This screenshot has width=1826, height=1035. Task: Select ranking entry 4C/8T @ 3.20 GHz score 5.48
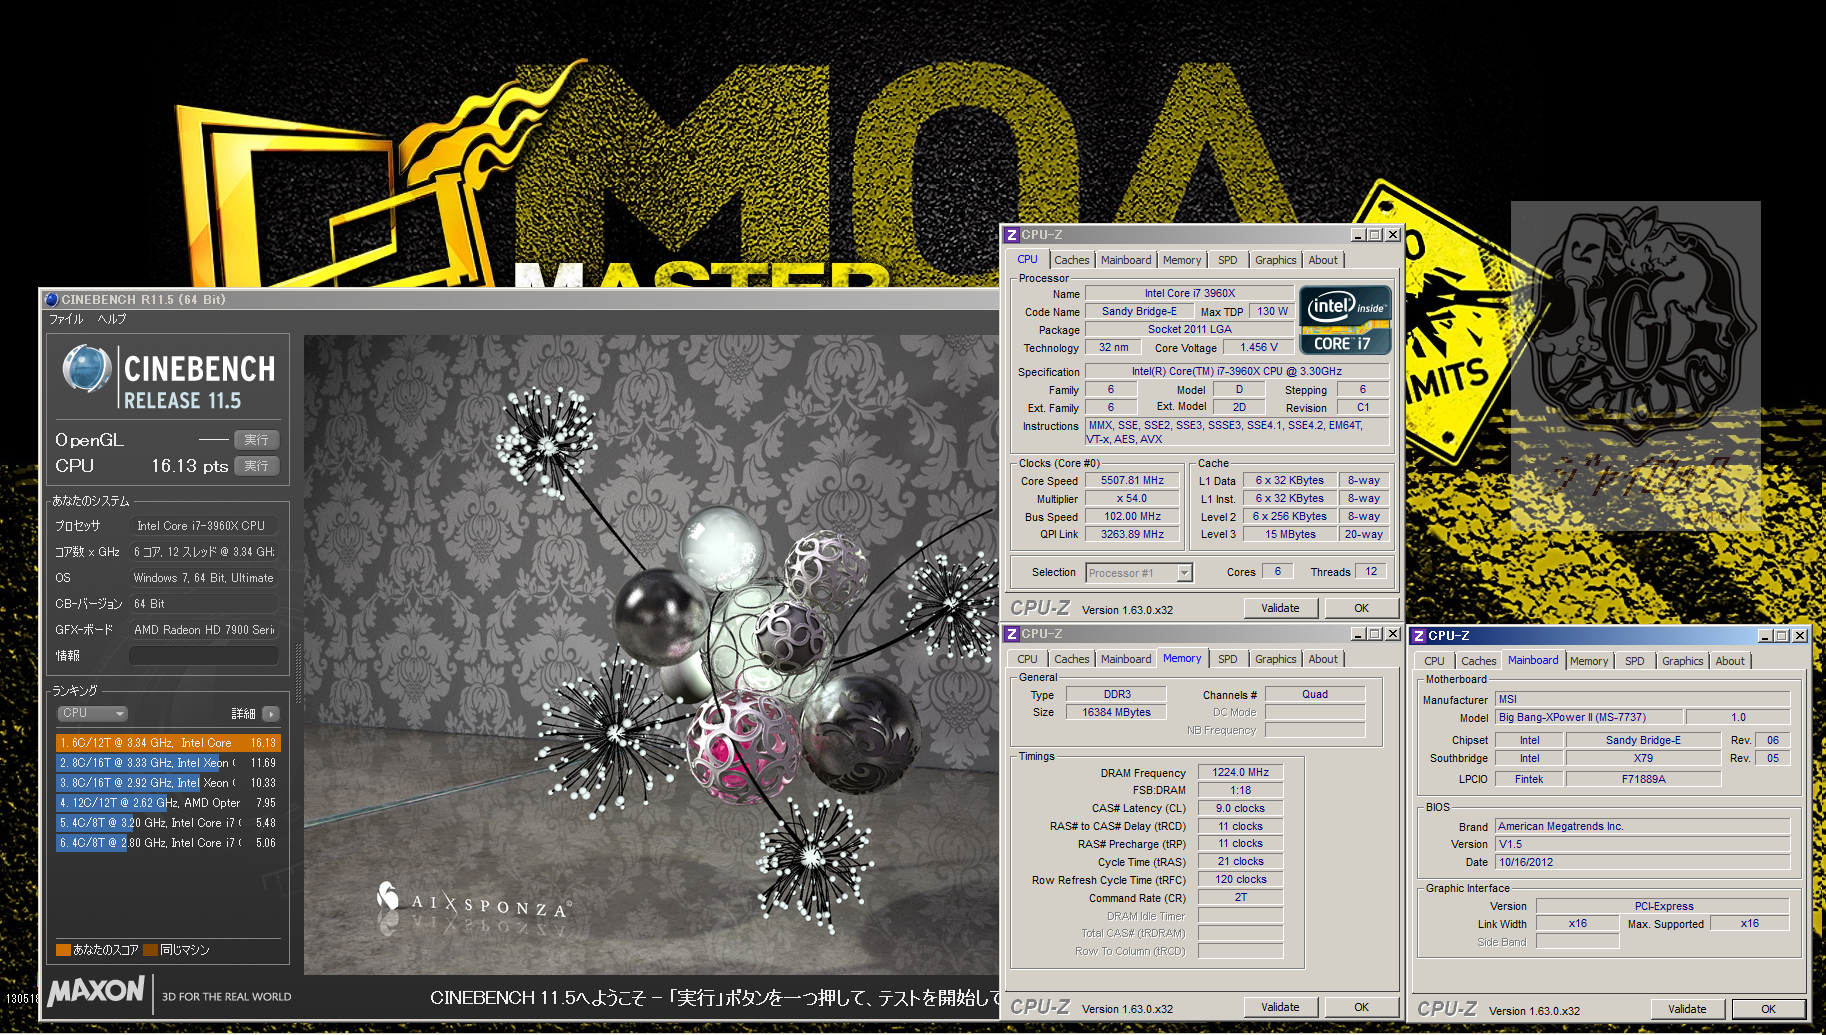tap(168, 823)
